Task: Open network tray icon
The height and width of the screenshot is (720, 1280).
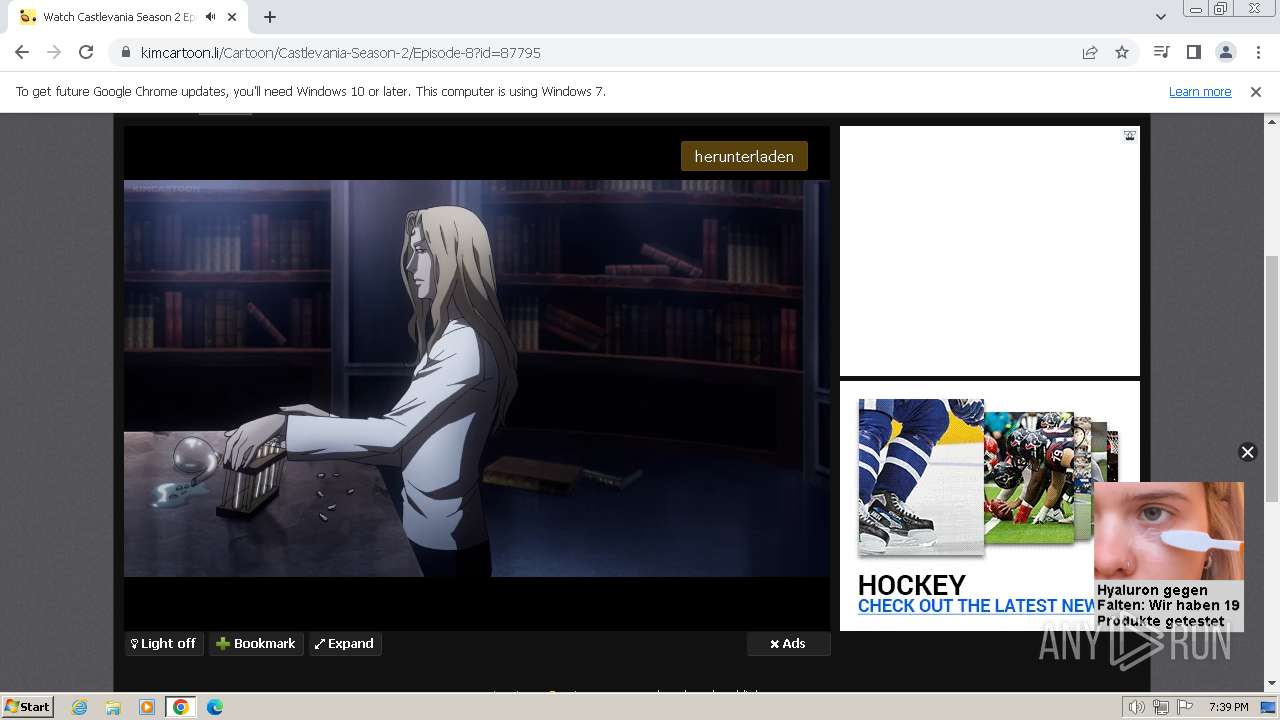Action: pos(1161,707)
